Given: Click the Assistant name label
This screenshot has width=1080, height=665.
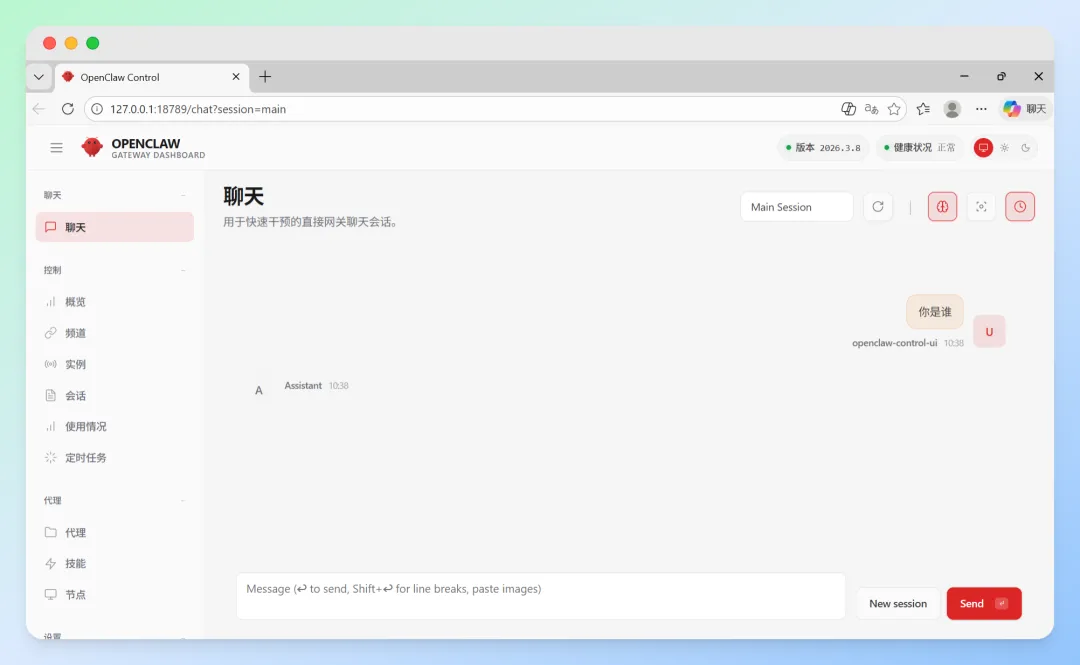Looking at the screenshot, I should (x=303, y=386).
